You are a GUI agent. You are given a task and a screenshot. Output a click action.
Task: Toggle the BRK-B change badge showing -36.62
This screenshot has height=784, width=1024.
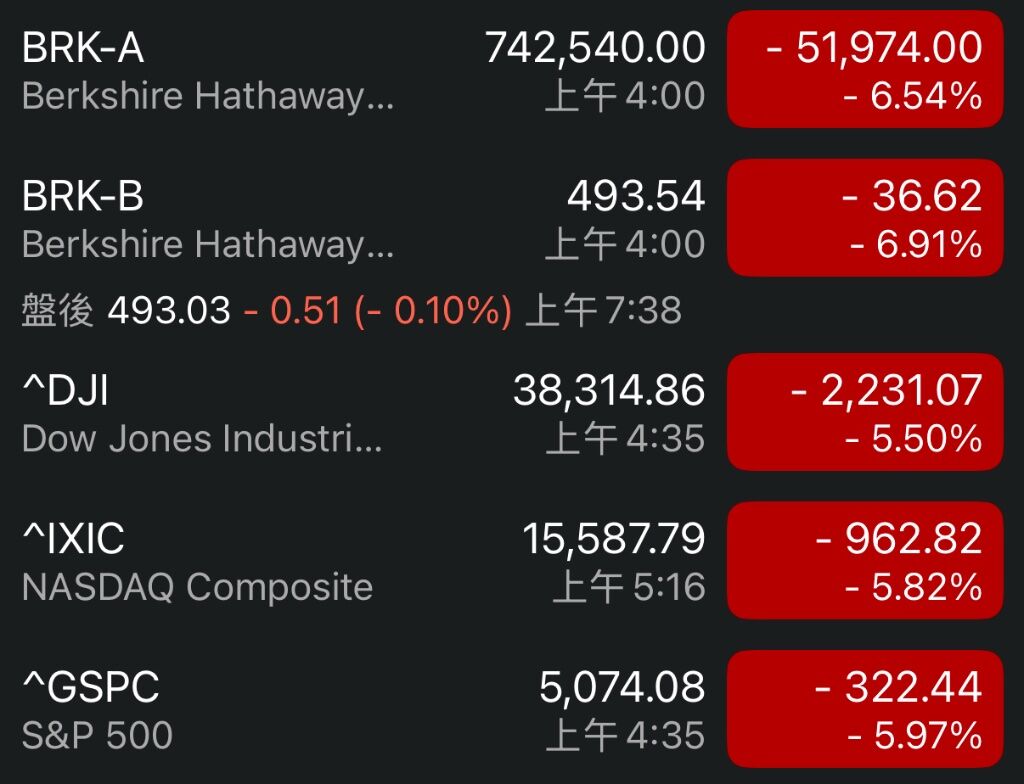[x=865, y=218]
